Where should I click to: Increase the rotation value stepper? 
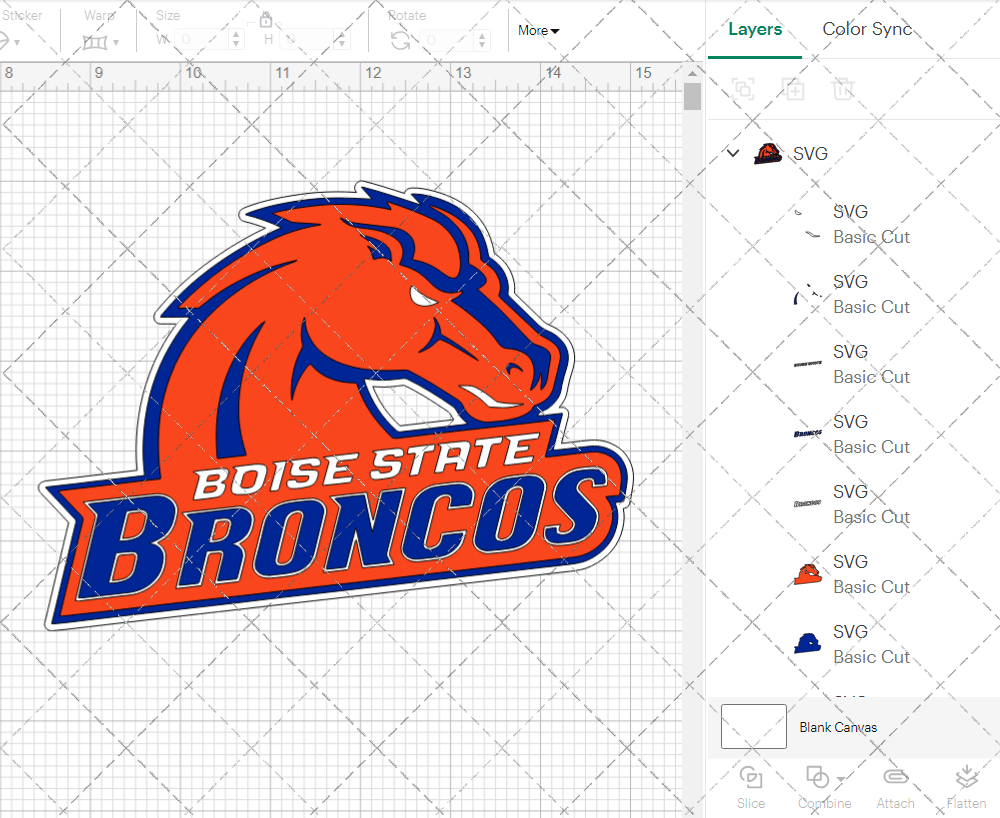(481, 37)
